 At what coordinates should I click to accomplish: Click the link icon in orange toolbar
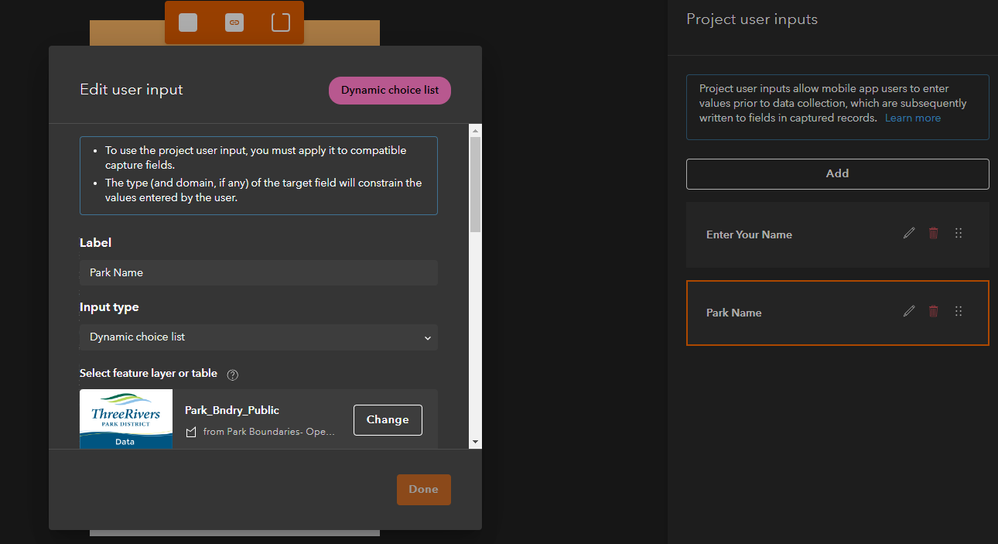pos(234,22)
